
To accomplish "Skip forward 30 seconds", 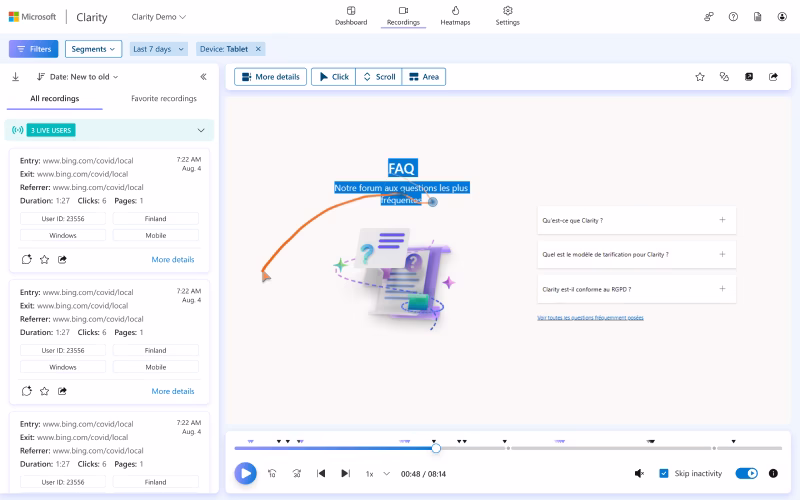I will 297,473.
